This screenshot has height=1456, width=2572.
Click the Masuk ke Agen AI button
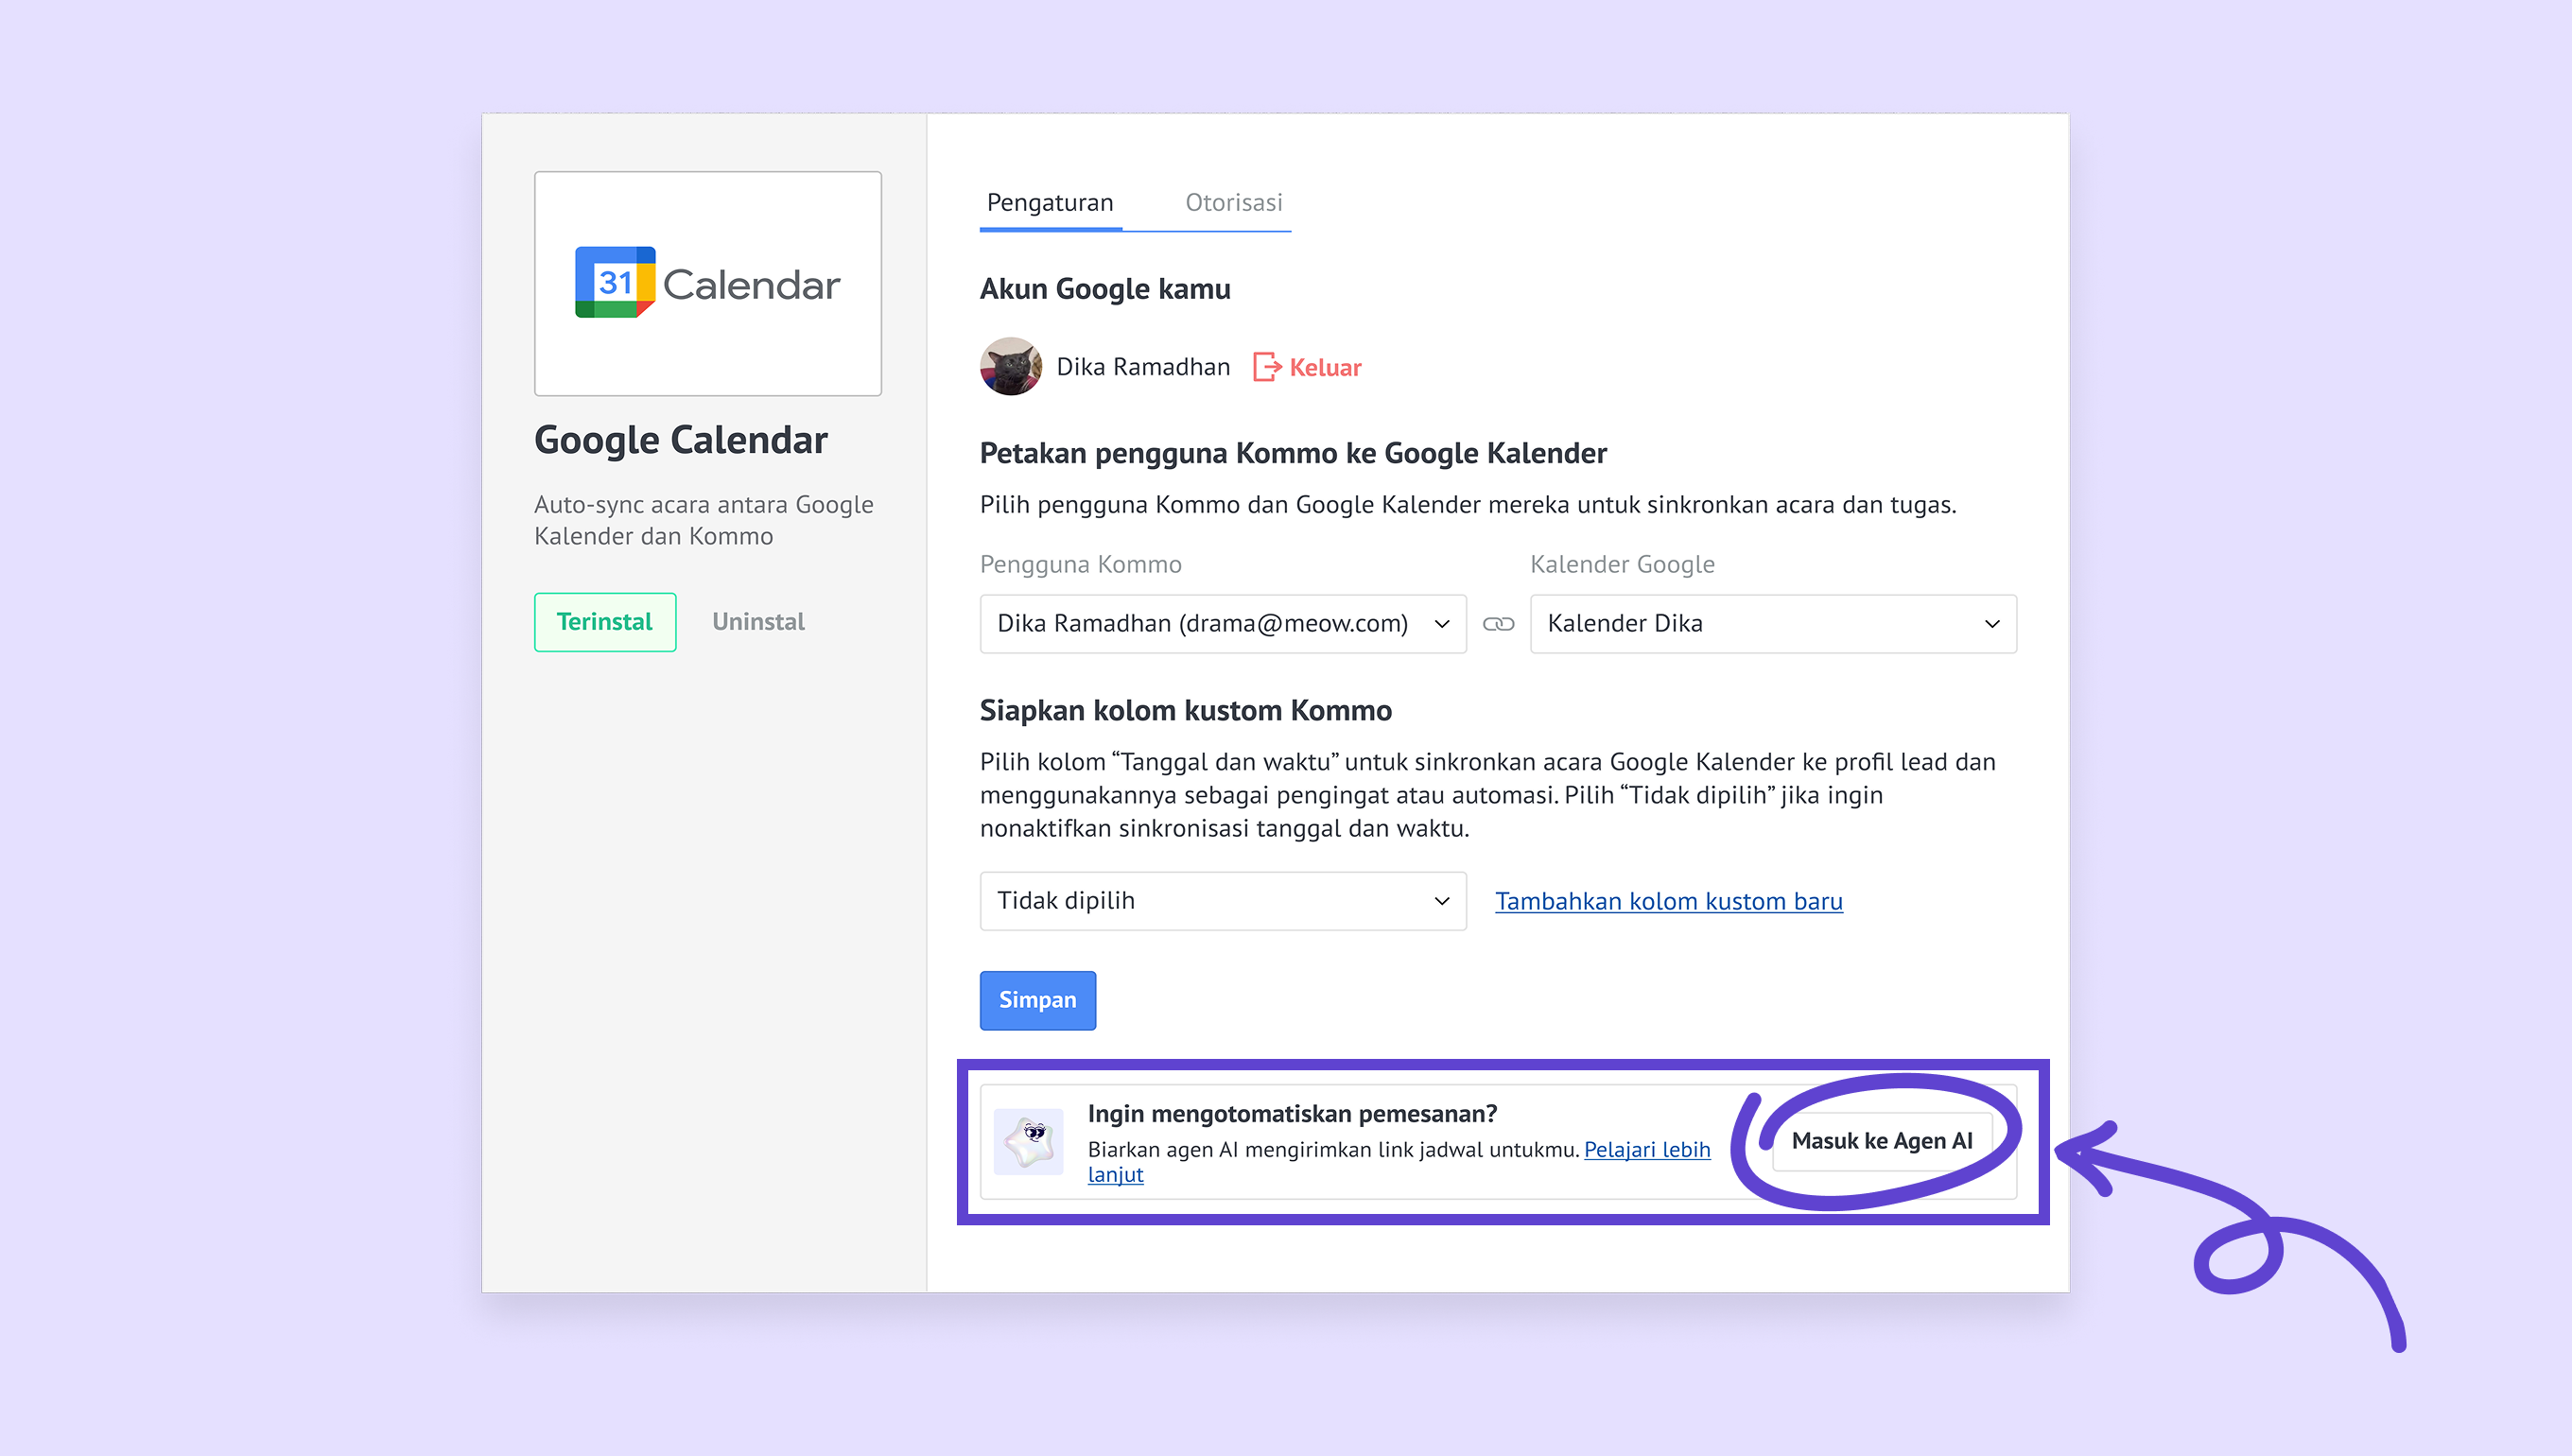pyautogui.click(x=1881, y=1141)
